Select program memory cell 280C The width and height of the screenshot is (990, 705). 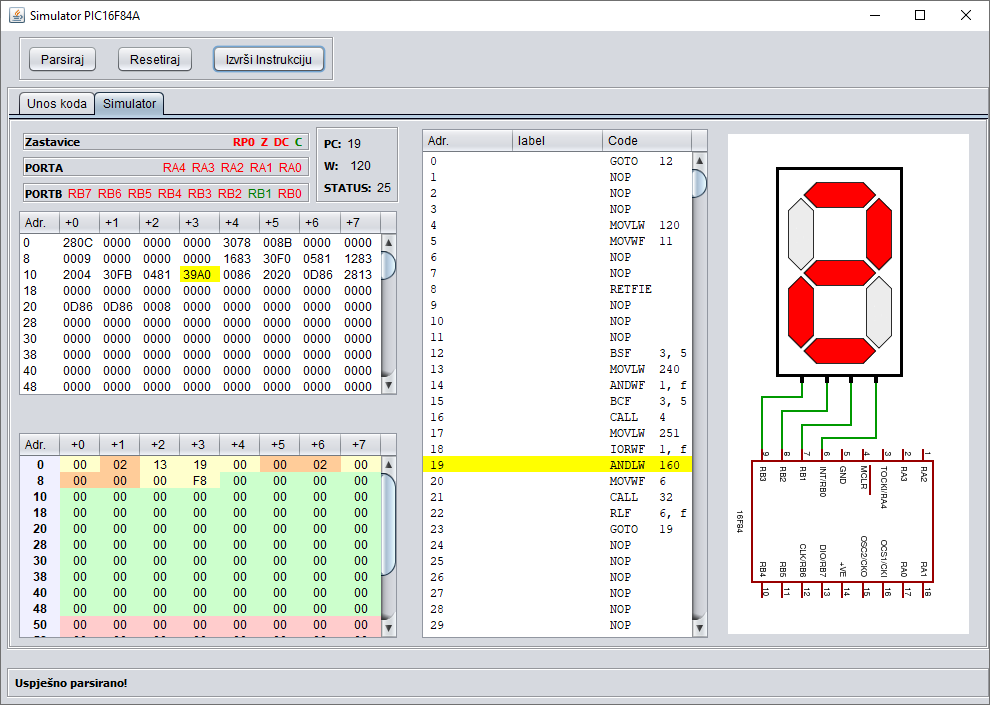(79, 242)
